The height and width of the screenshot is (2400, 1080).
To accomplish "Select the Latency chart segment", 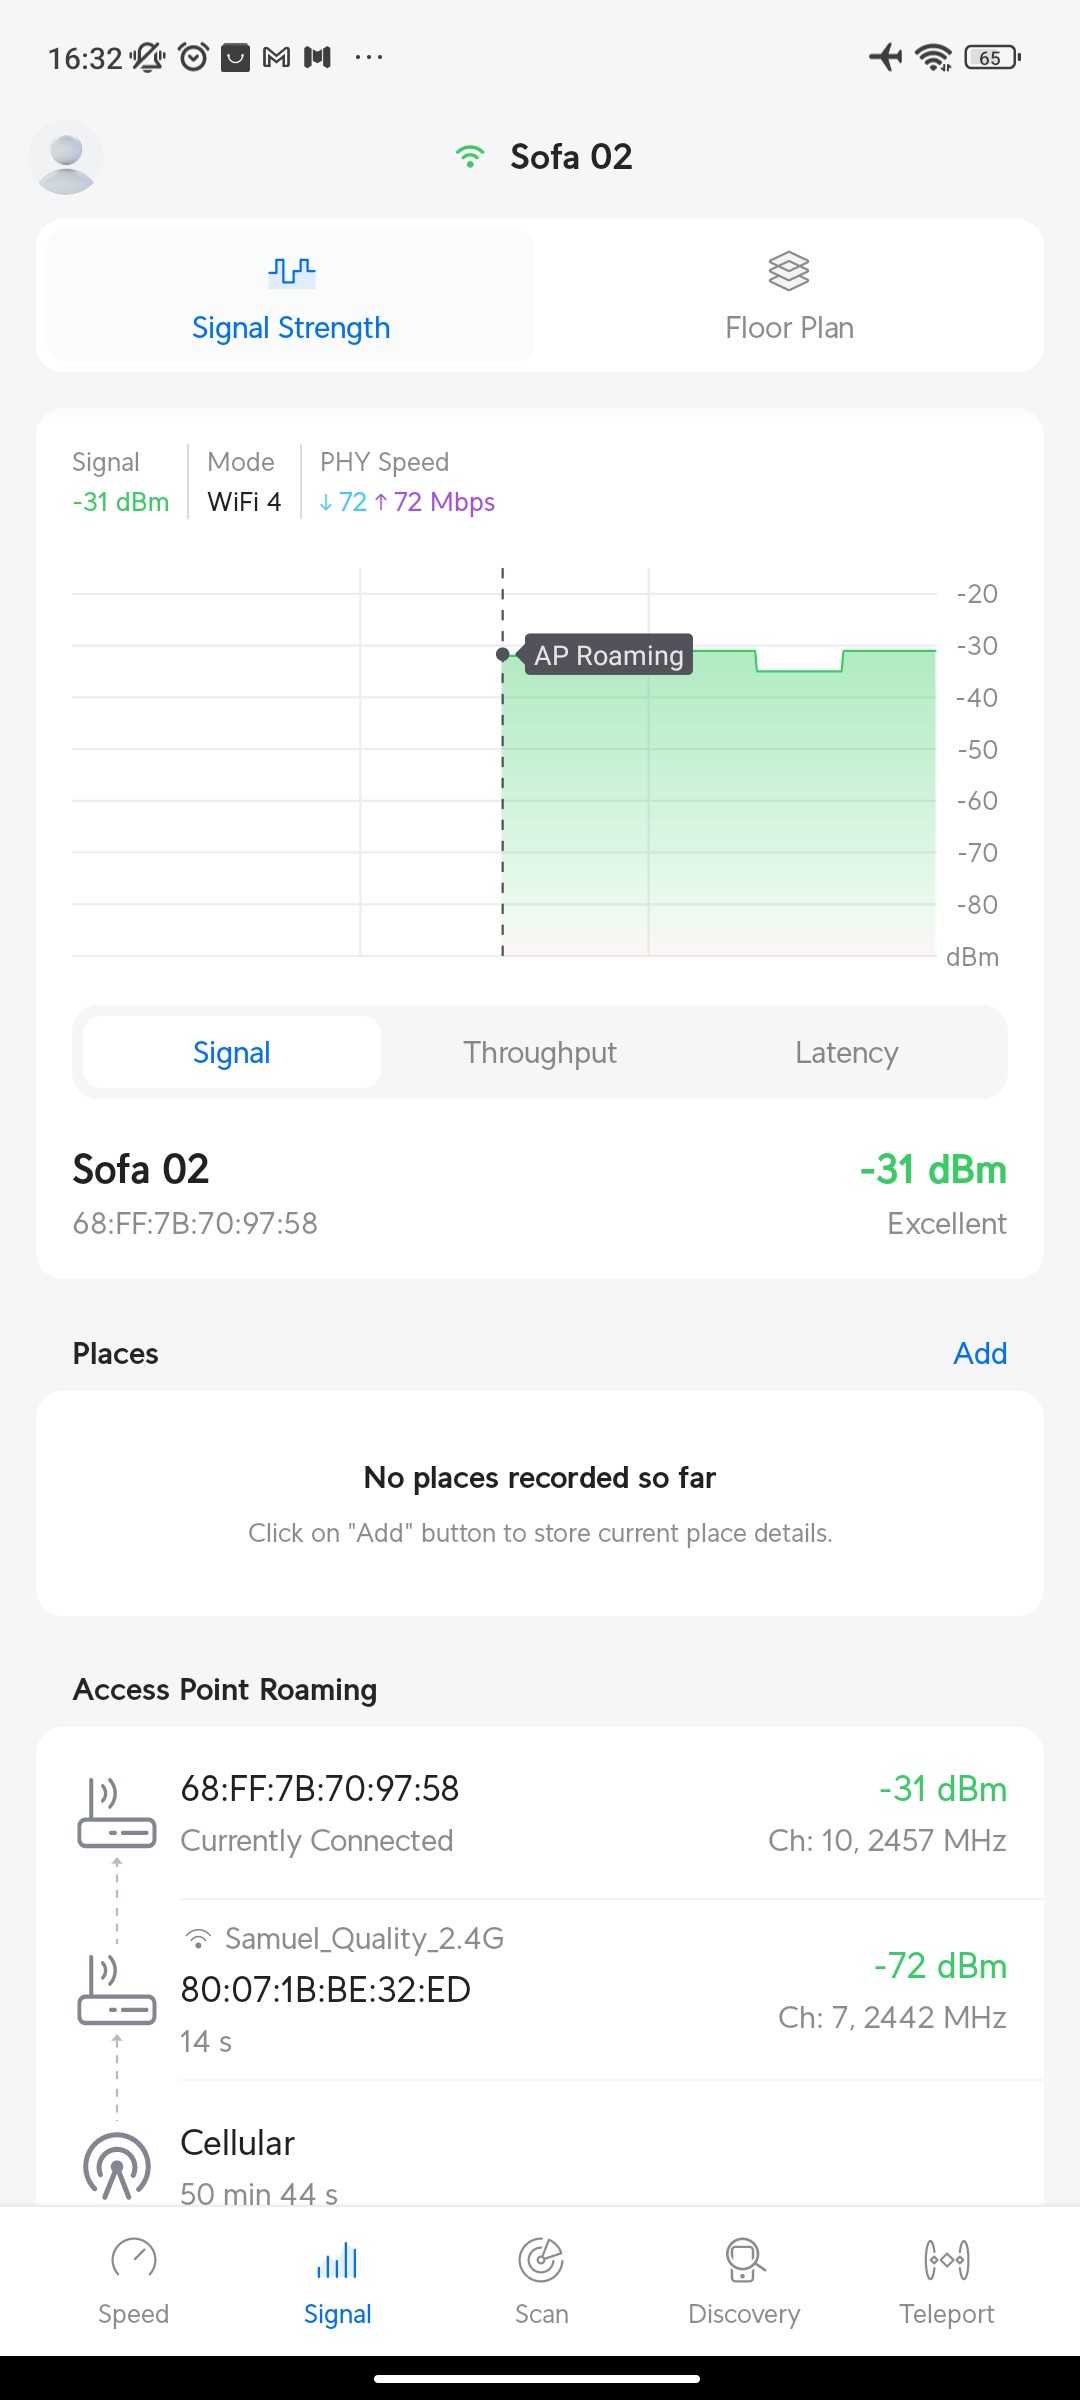I will [846, 1052].
